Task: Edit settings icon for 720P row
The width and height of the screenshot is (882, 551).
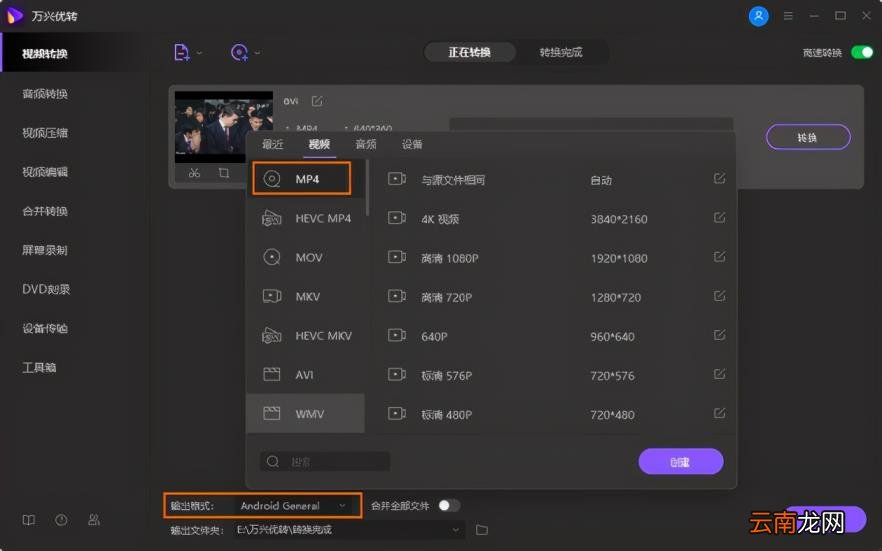Action: click(719, 296)
